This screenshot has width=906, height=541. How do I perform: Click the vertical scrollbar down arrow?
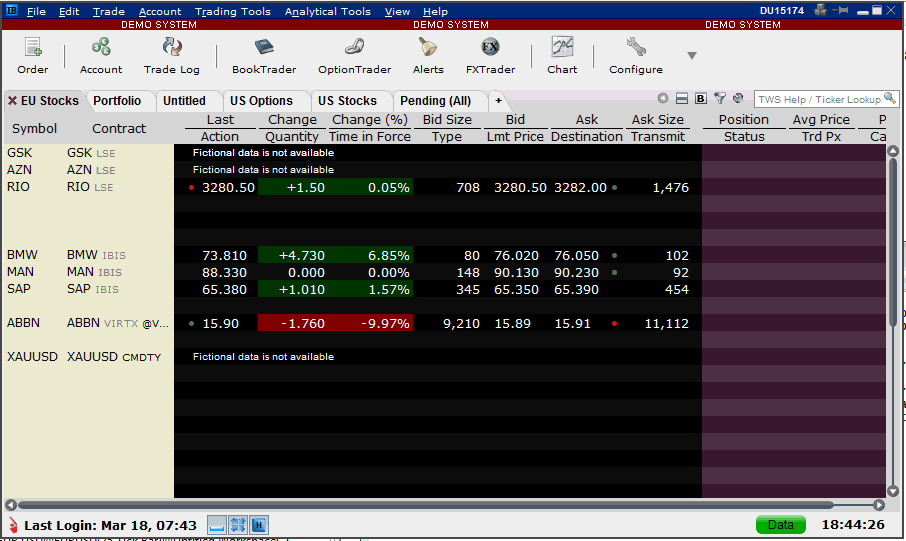click(893, 491)
